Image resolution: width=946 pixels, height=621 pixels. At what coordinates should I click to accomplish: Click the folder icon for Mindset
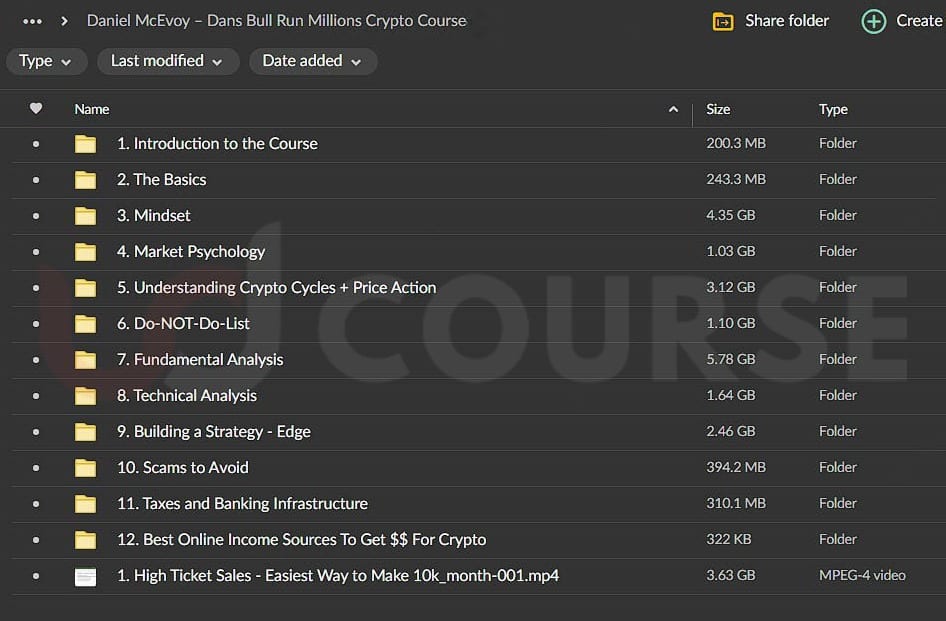86,216
